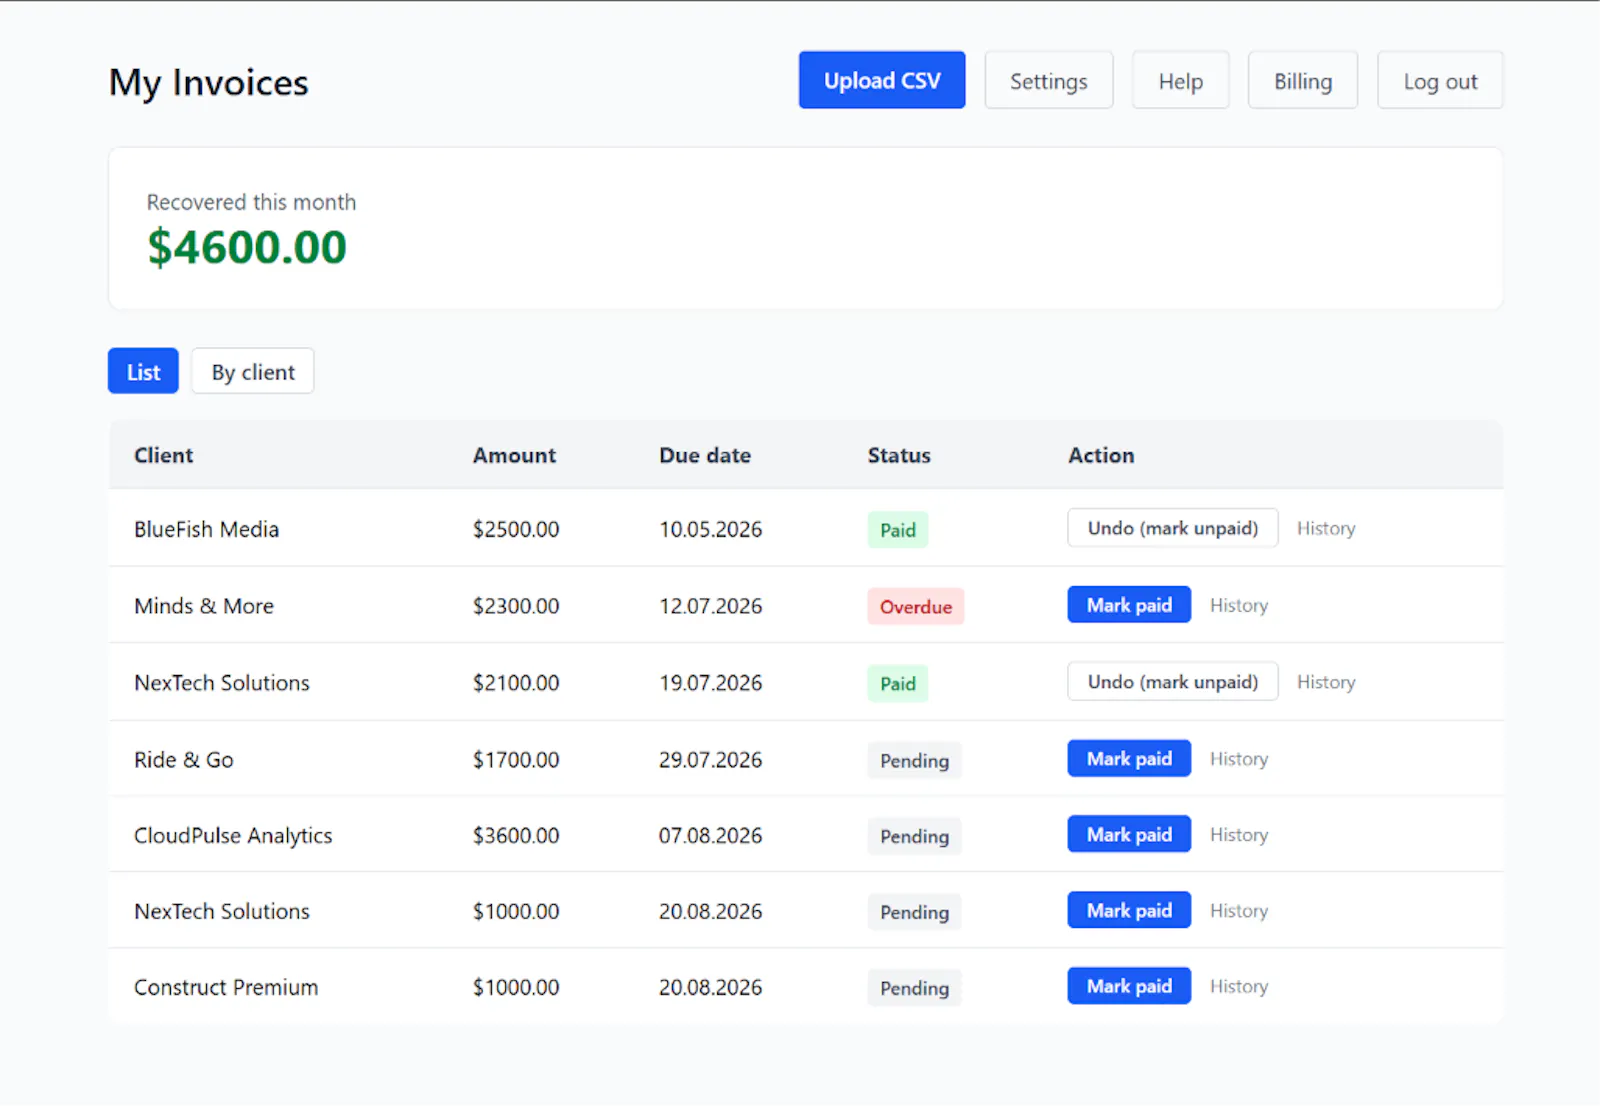Switch to the By client view
Screen dimensions: 1600x1106
pyautogui.click(x=253, y=371)
